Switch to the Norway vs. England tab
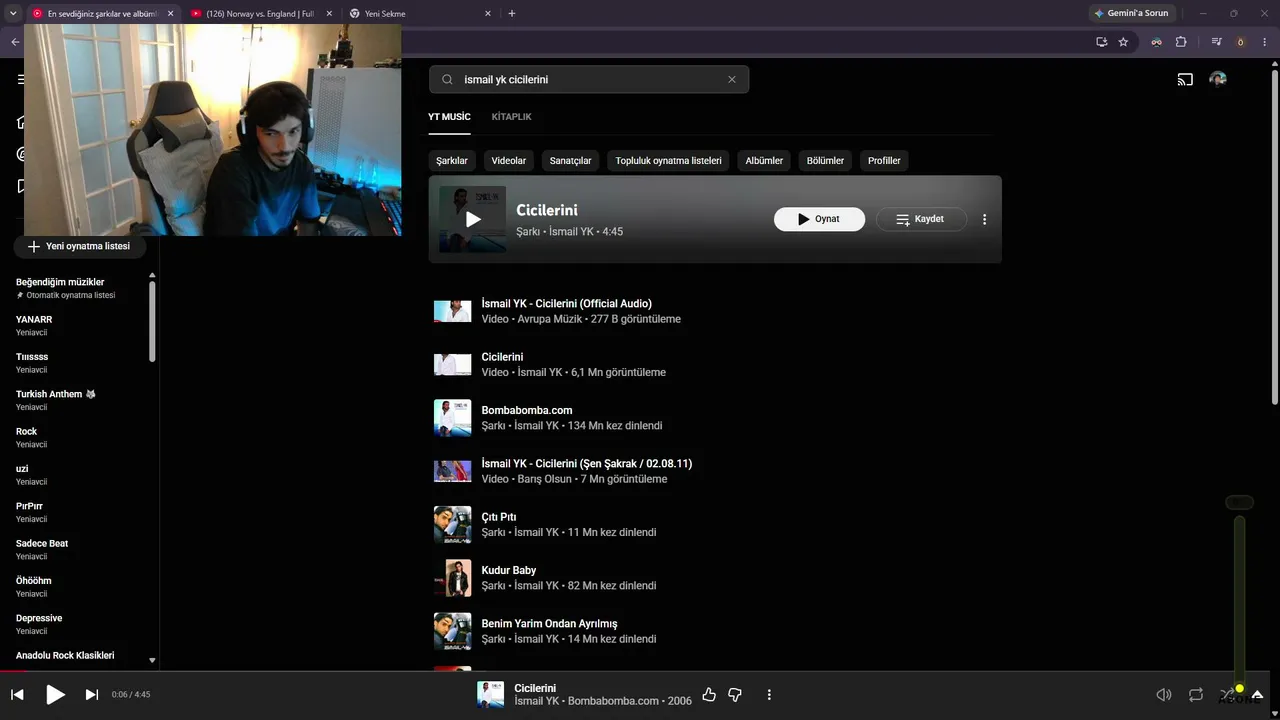 (260, 14)
